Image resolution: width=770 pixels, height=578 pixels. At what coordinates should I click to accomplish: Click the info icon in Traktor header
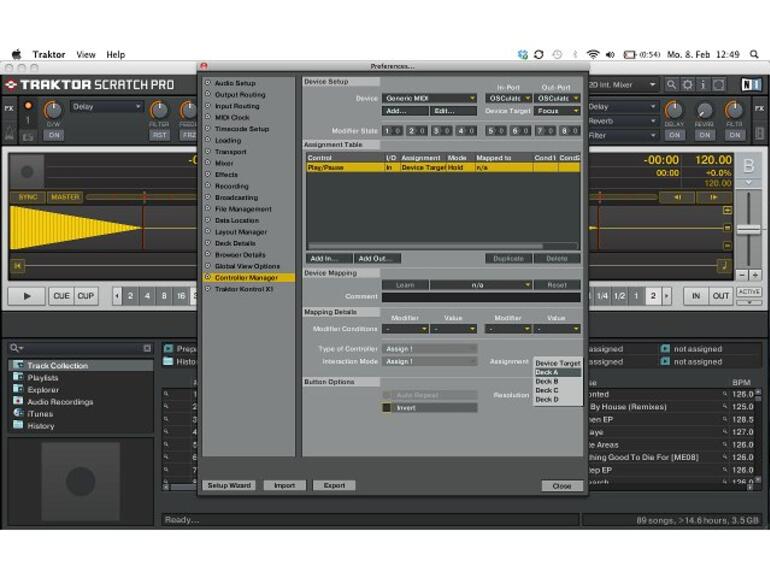click(x=705, y=85)
